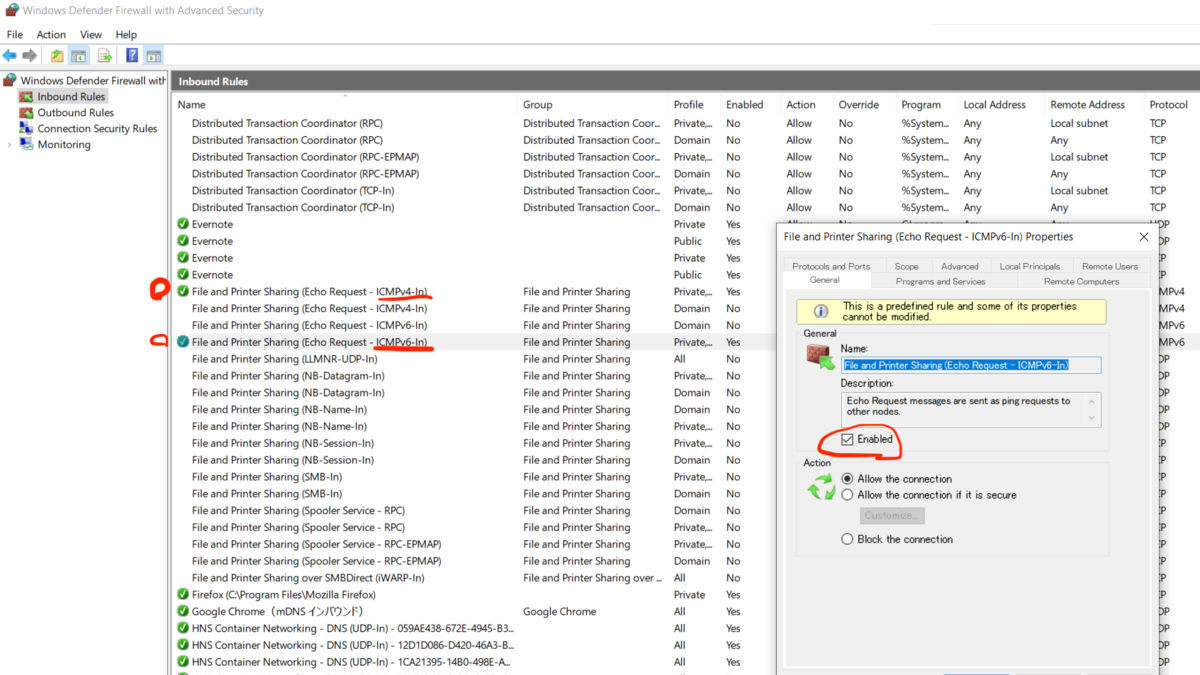
Task: Click green check icon of Google Chrome rule
Action: click(x=183, y=611)
